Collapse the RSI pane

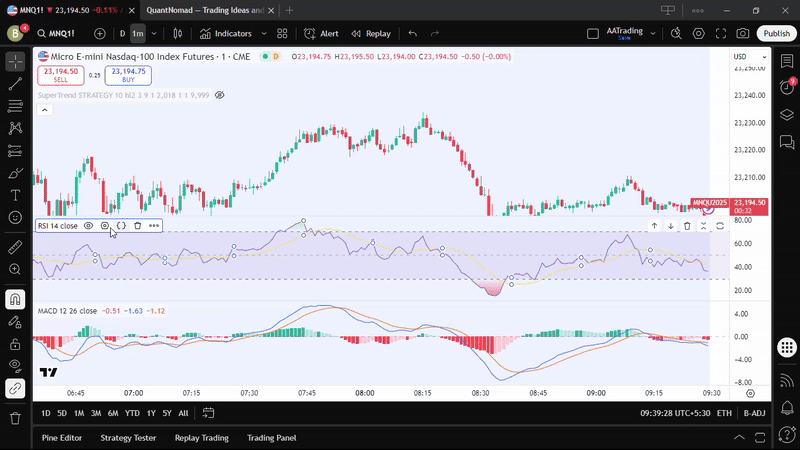(704, 226)
